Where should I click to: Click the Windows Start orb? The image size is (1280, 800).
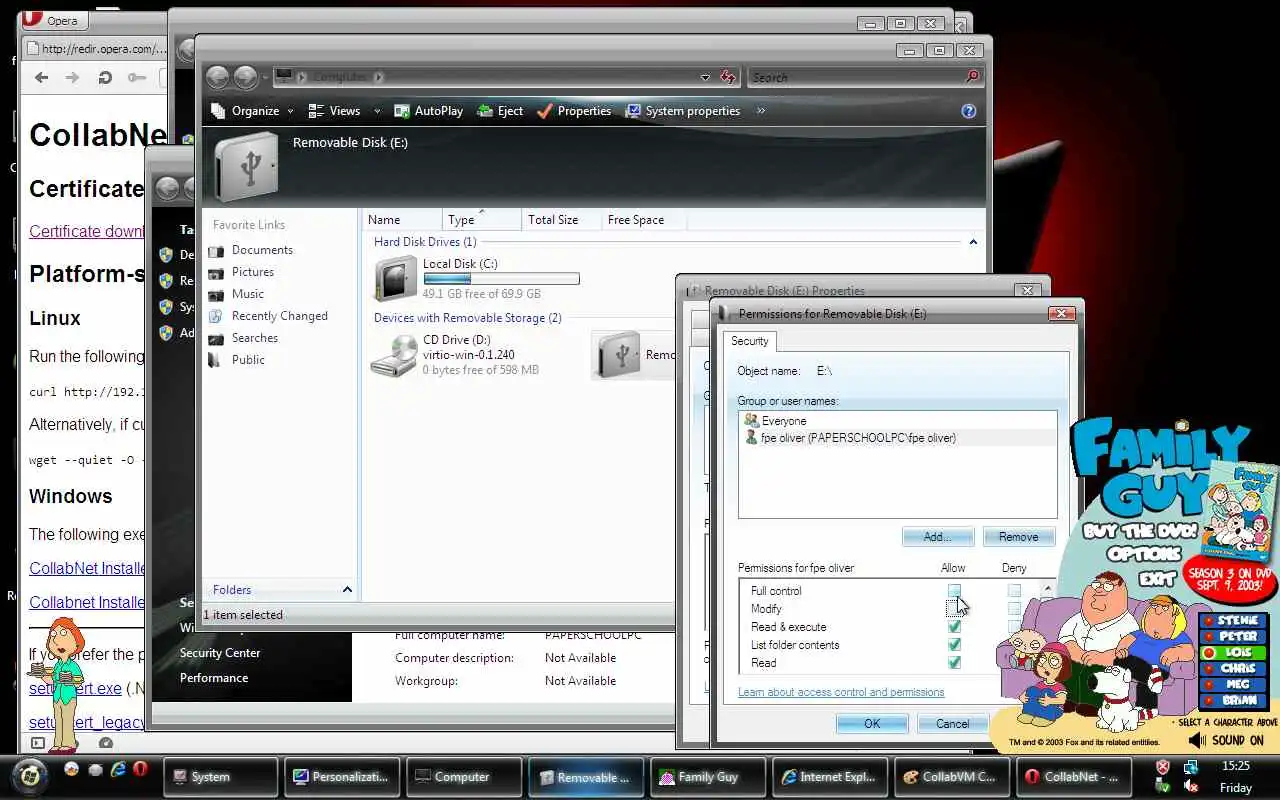[30, 775]
